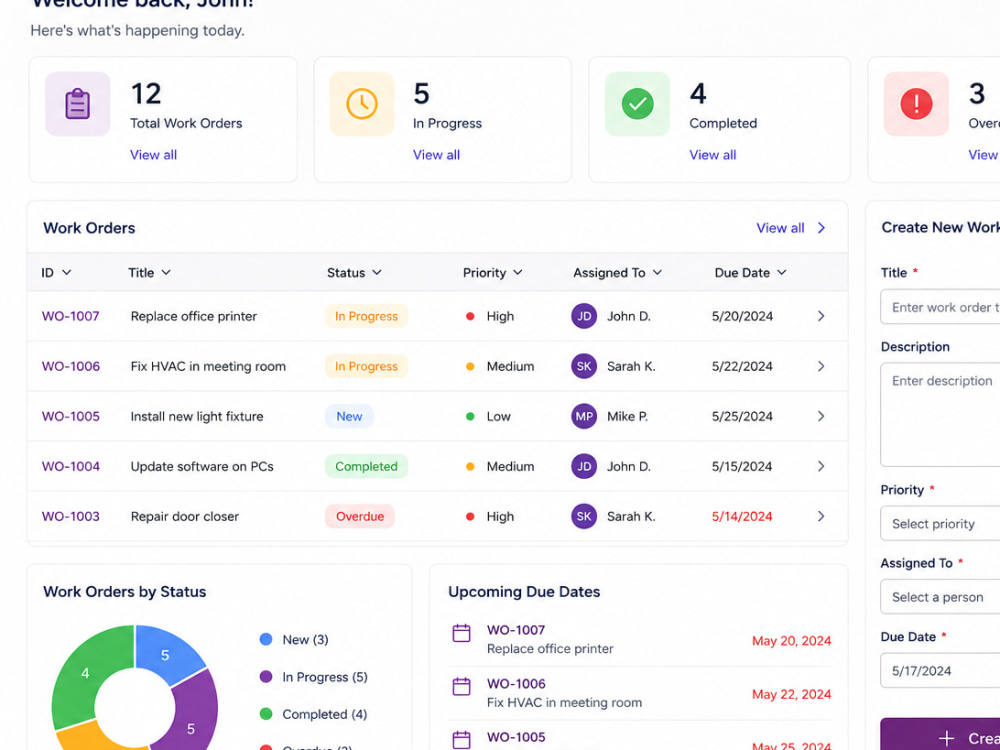Screen dimensions: 1000x750
Task: Open work order WO-1007 ID link
Action: tap(71, 316)
